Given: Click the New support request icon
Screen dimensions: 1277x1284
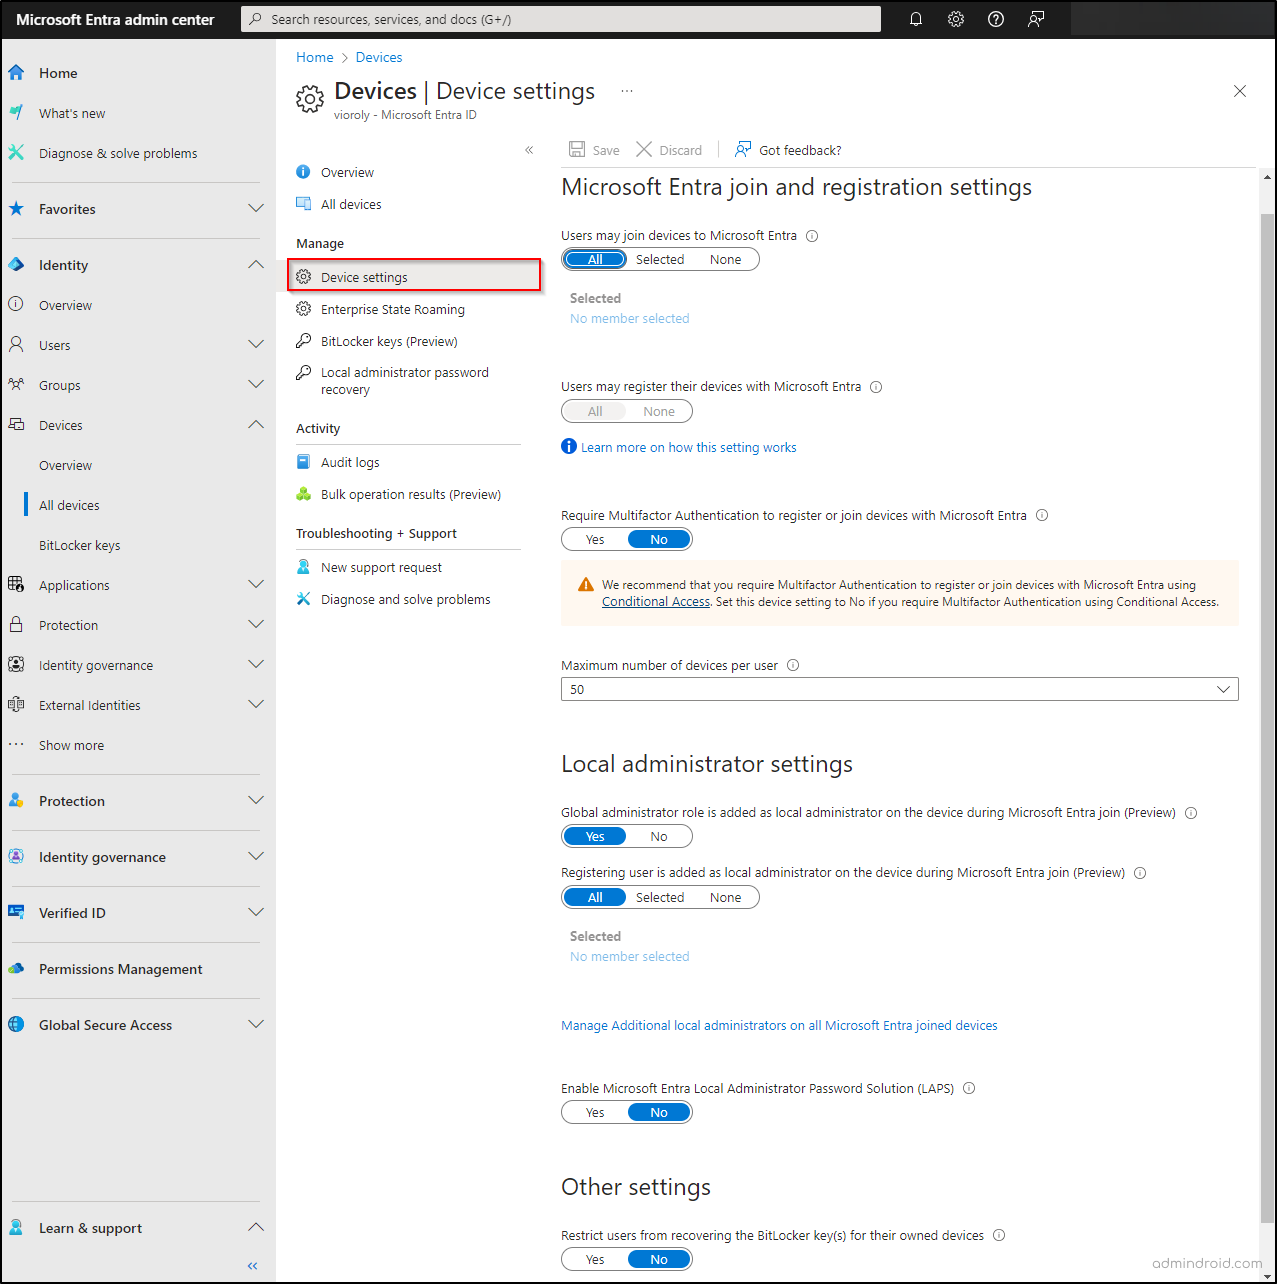Looking at the screenshot, I should coord(303,566).
